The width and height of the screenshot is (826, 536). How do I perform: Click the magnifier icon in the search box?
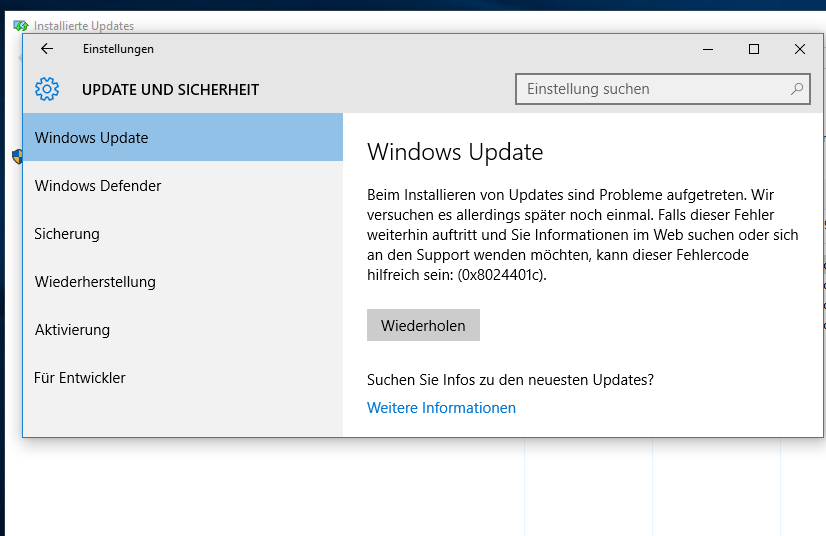click(796, 89)
